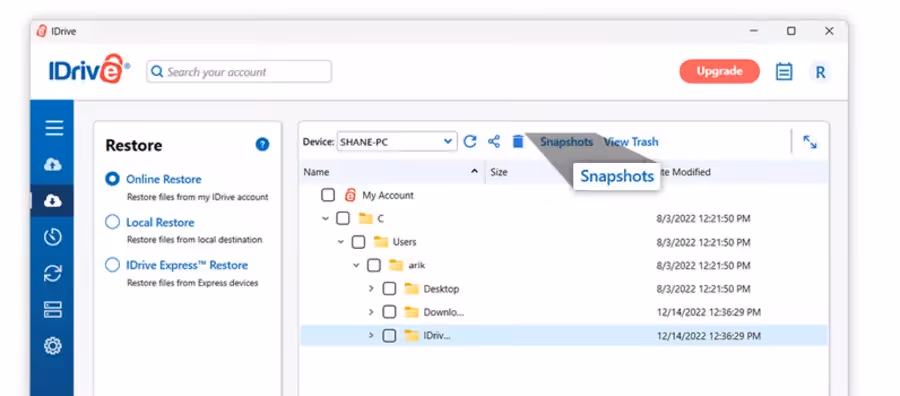Click the Users folder icon

point(381,242)
